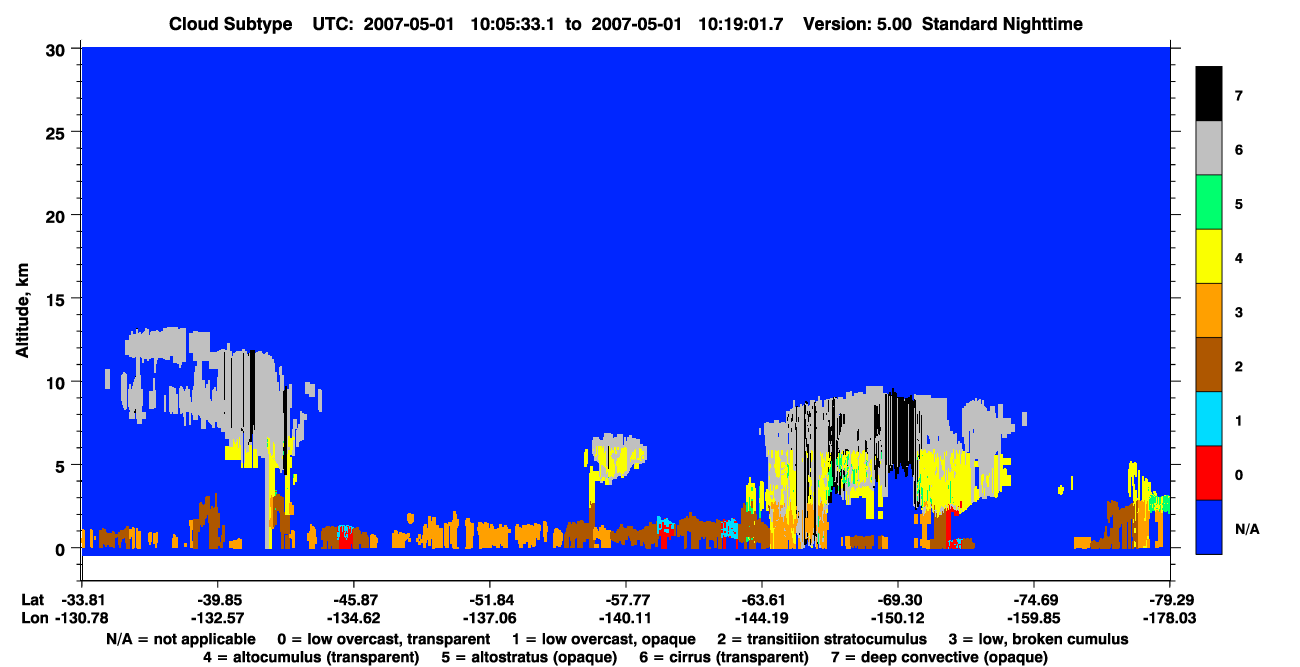Screen dimensions: 1300x667
Task: Click the red swatch labeled 0
Action: pyautogui.click(x=1209, y=473)
